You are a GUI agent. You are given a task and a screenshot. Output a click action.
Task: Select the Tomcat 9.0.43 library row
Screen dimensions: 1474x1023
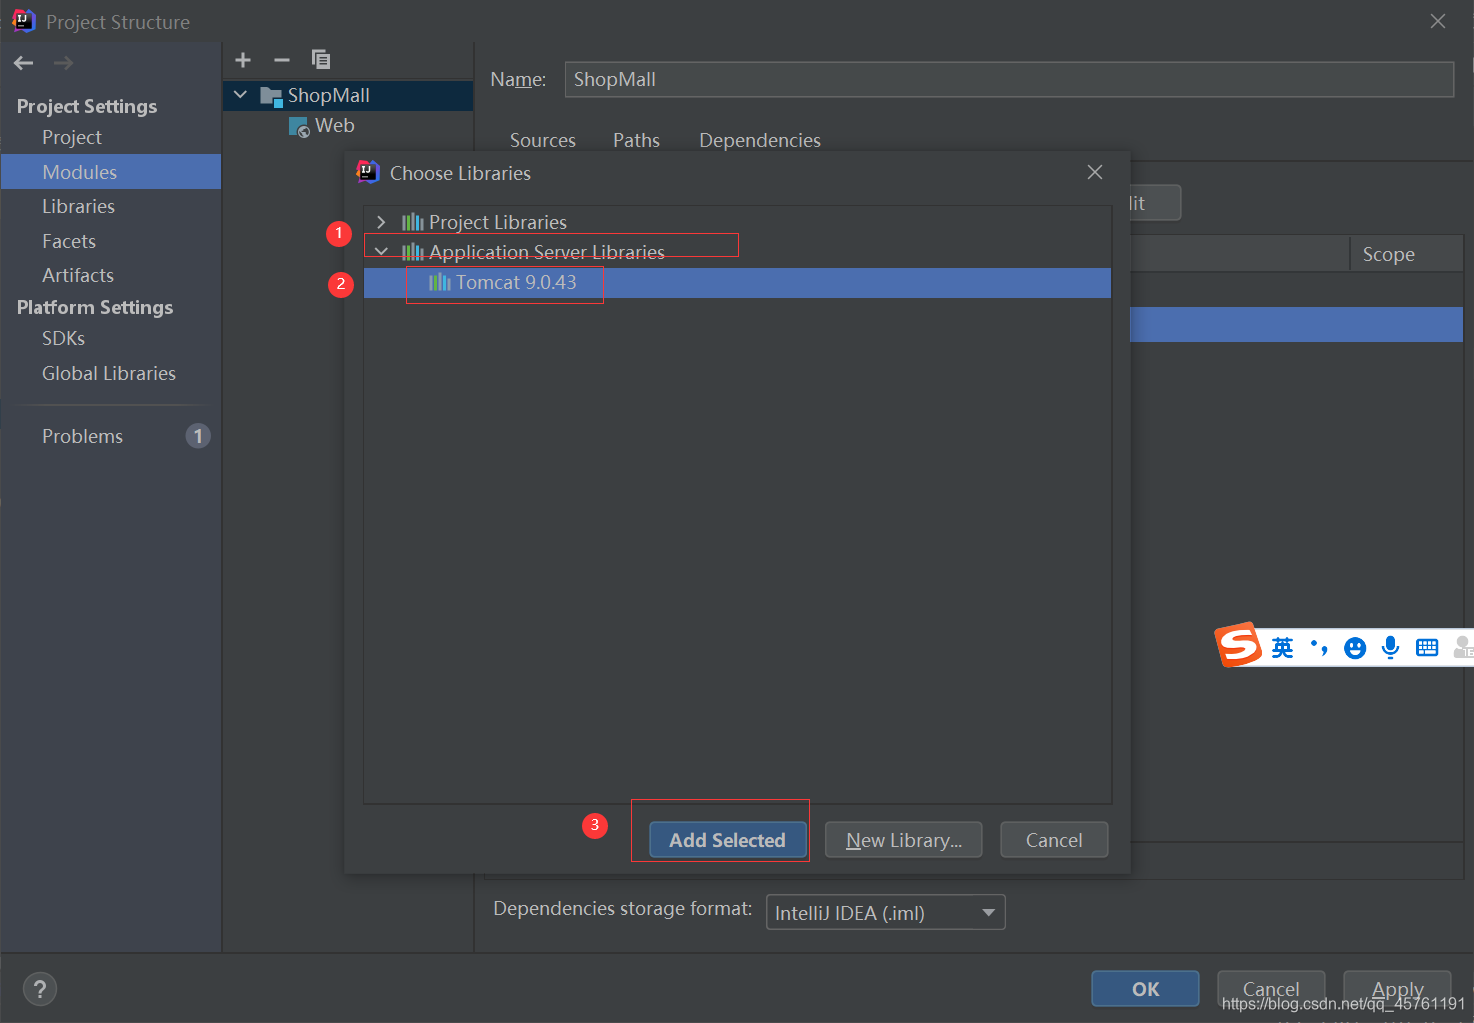(737, 283)
